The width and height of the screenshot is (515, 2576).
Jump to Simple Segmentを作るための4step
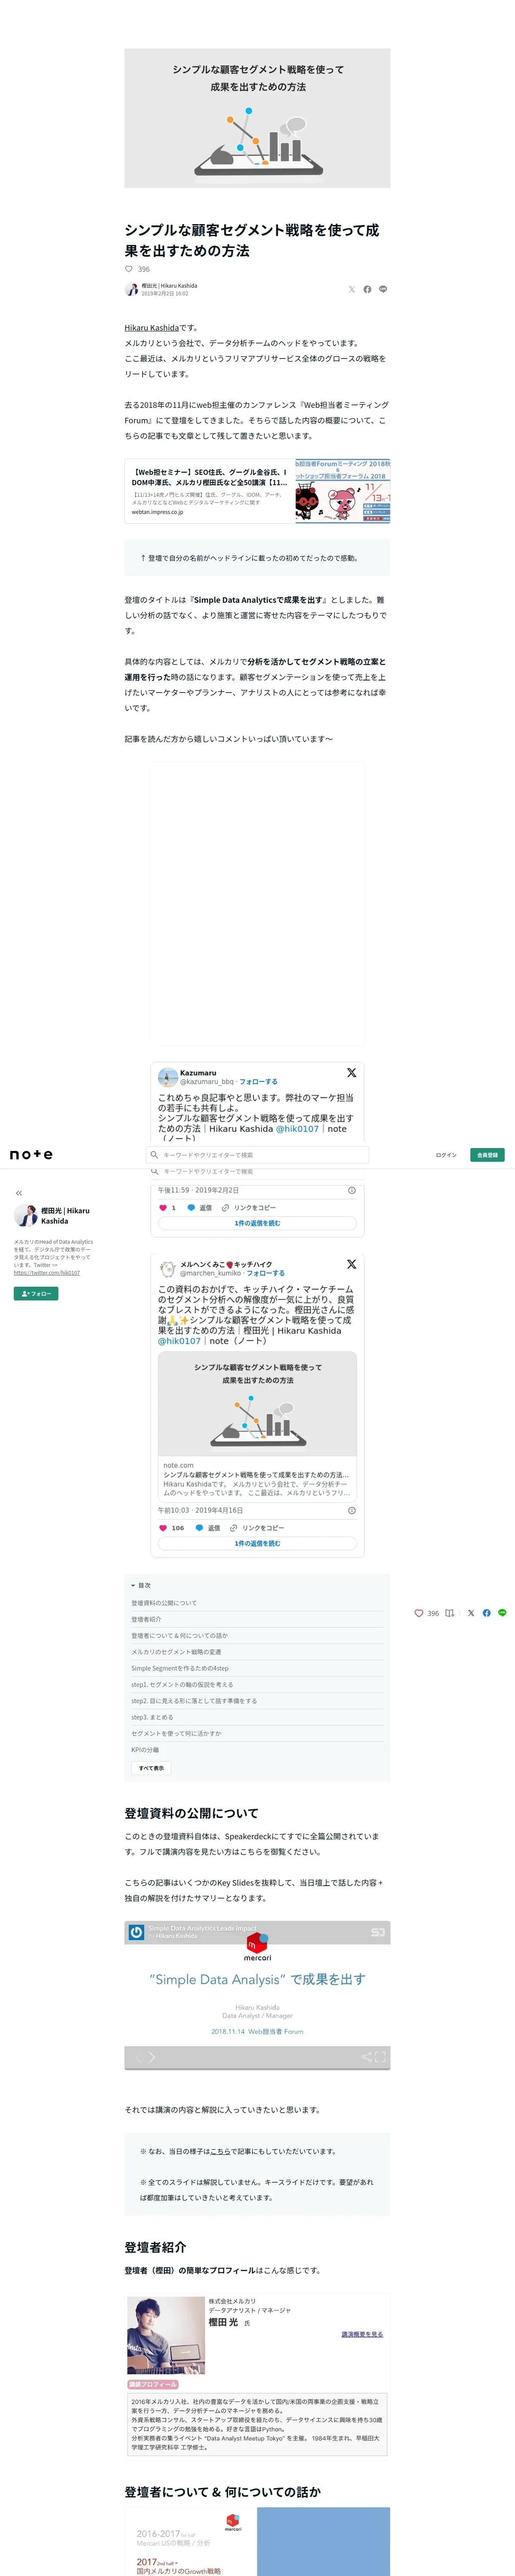coord(180,1668)
